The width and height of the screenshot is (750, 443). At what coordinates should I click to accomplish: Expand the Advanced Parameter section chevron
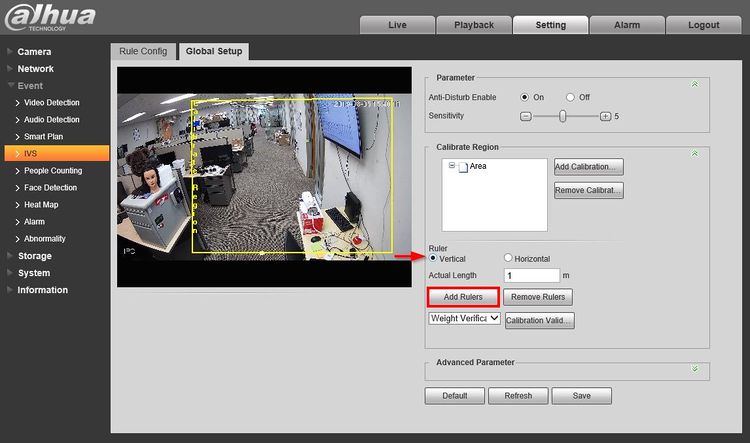pyautogui.click(x=694, y=368)
